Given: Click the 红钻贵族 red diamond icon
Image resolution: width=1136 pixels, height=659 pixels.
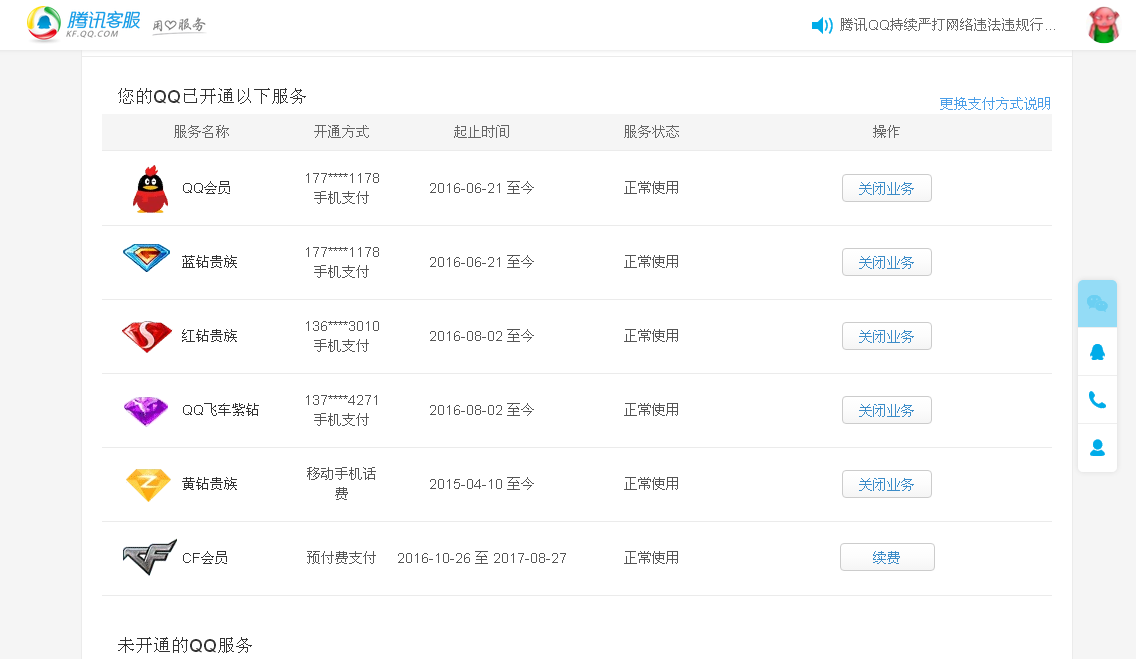Looking at the screenshot, I should (146, 336).
